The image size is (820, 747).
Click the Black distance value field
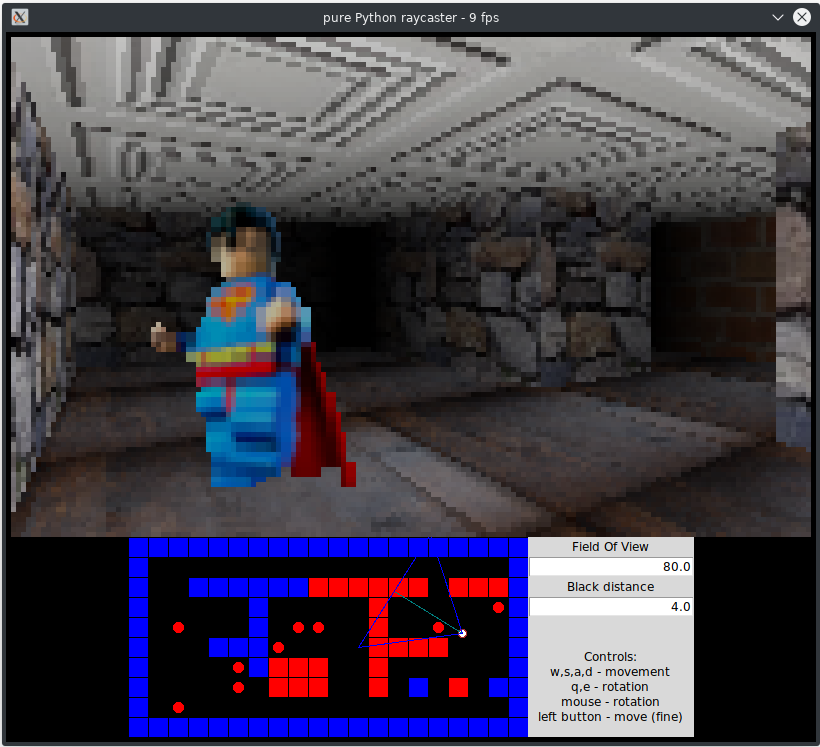(x=611, y=607)
